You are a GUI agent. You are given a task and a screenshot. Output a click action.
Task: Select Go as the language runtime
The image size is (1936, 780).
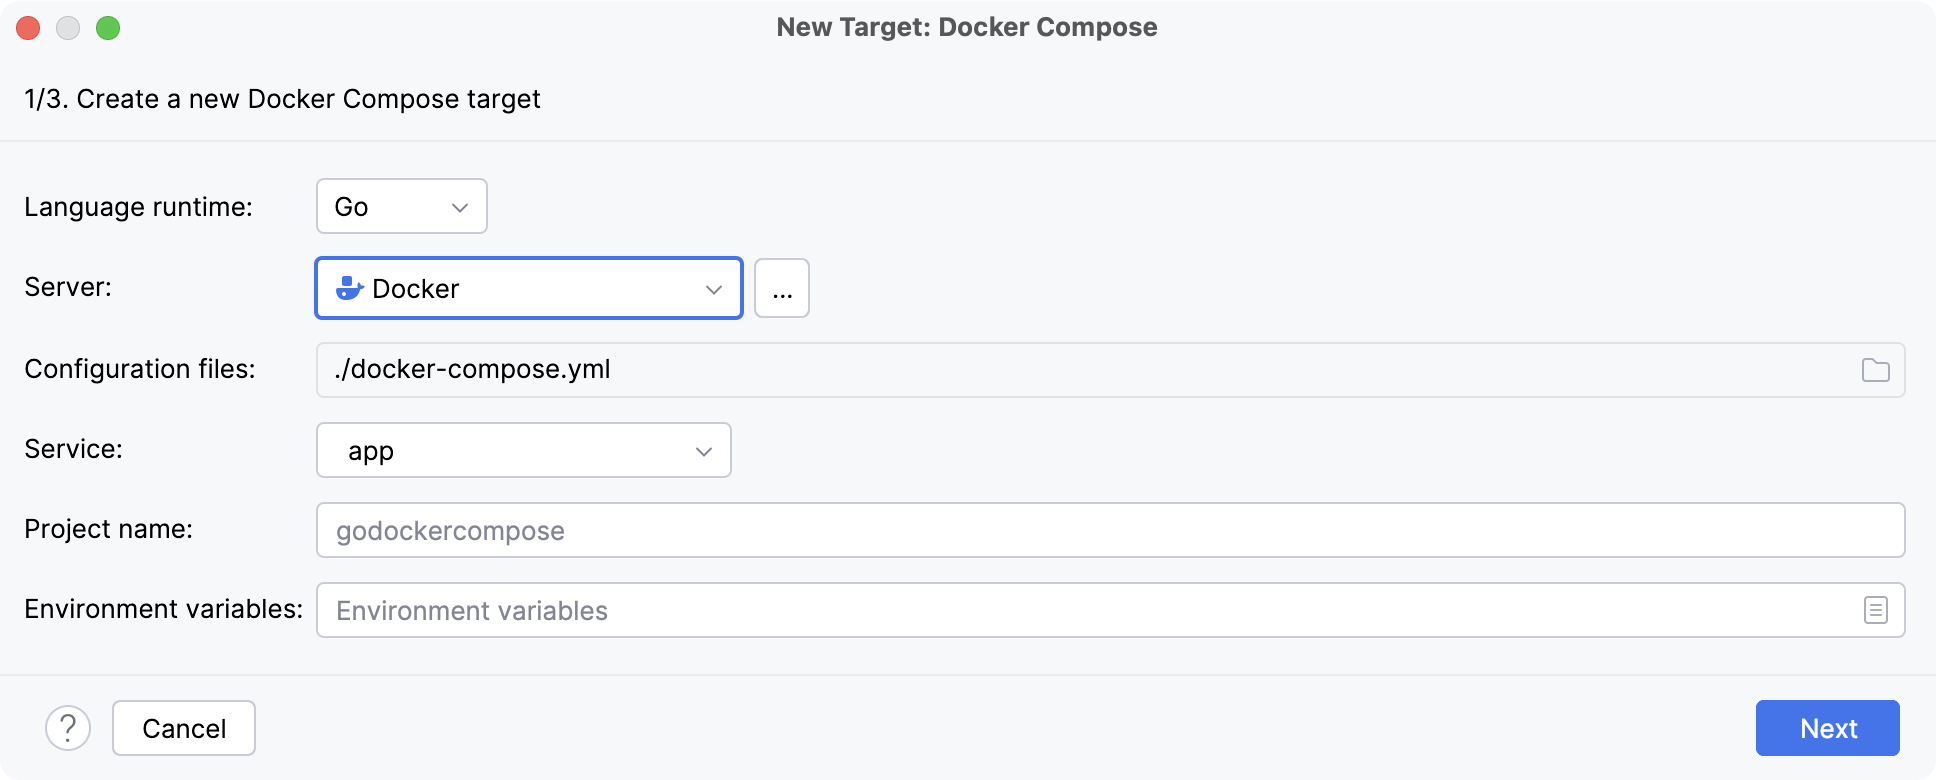tap(400, 206)
